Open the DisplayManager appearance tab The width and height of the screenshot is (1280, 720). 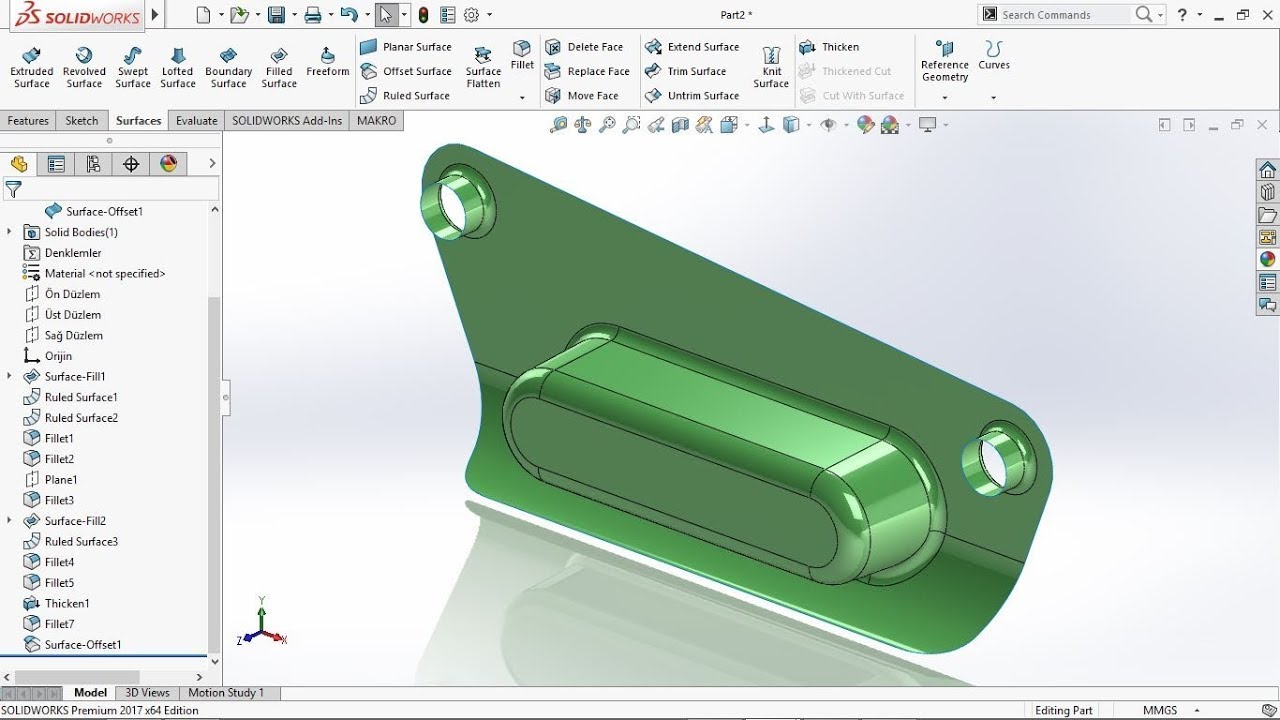click(x=168, y=164)
